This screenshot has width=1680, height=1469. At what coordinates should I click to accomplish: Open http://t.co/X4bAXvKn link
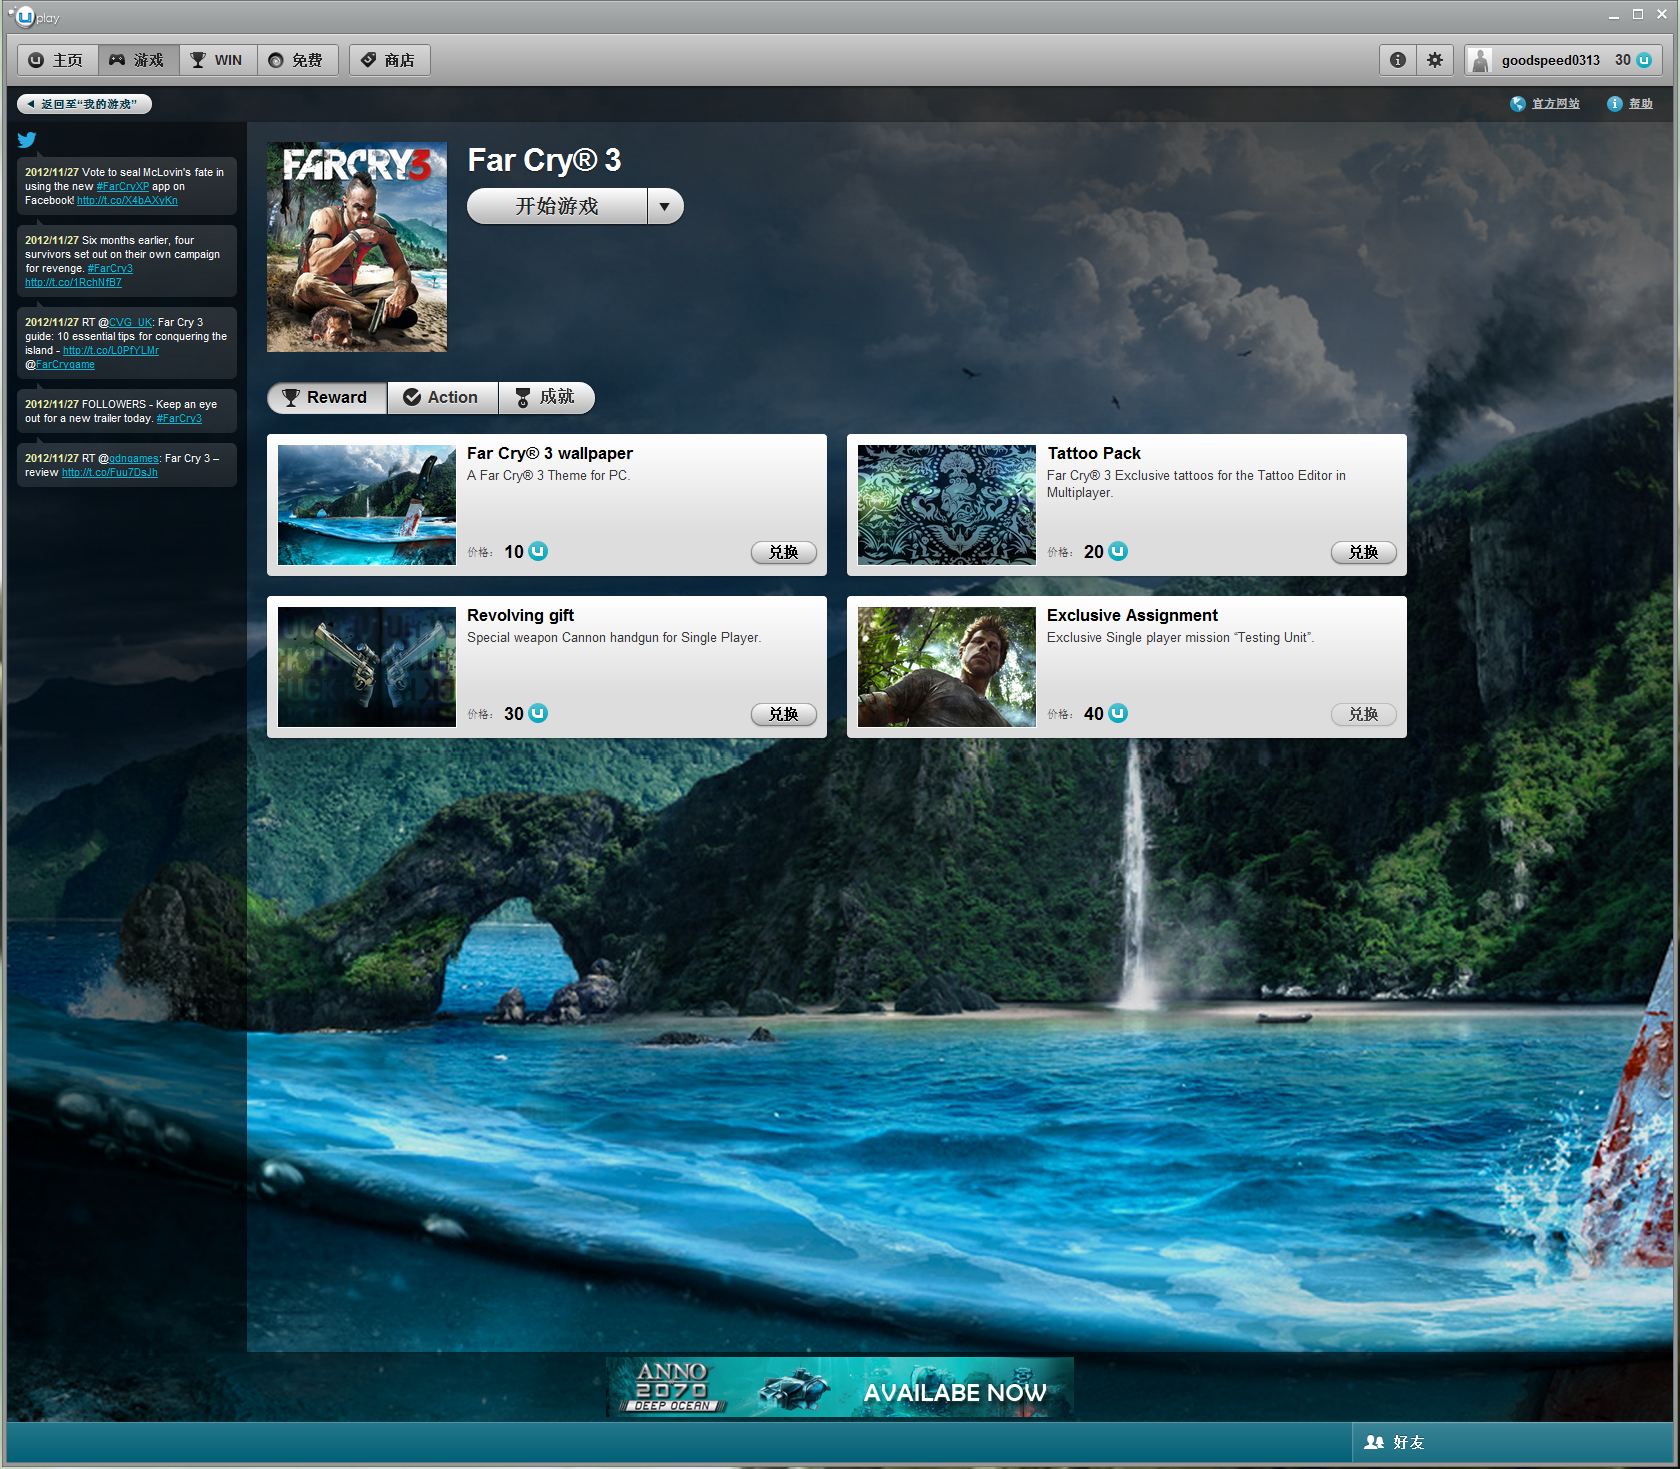click(x=127, y=200)
